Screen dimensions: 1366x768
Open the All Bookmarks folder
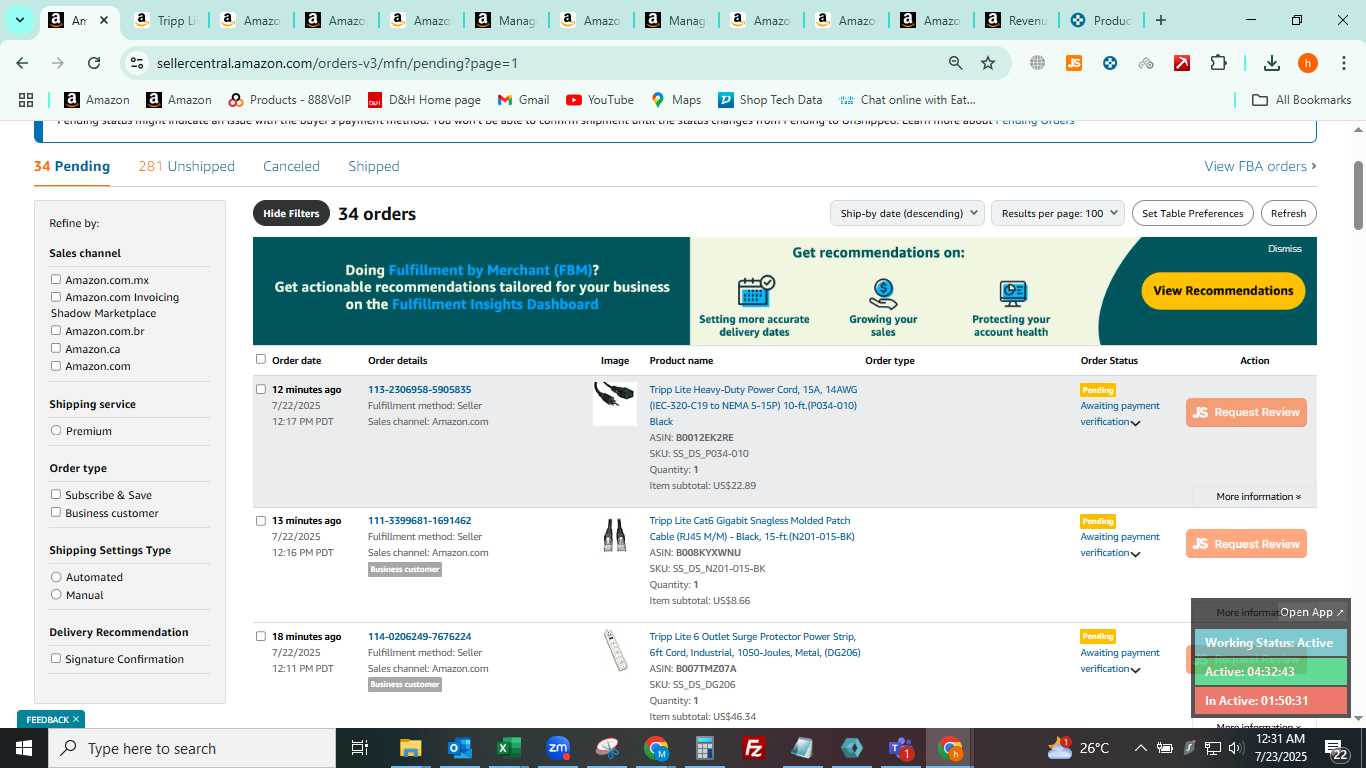tap(1302, 100)
